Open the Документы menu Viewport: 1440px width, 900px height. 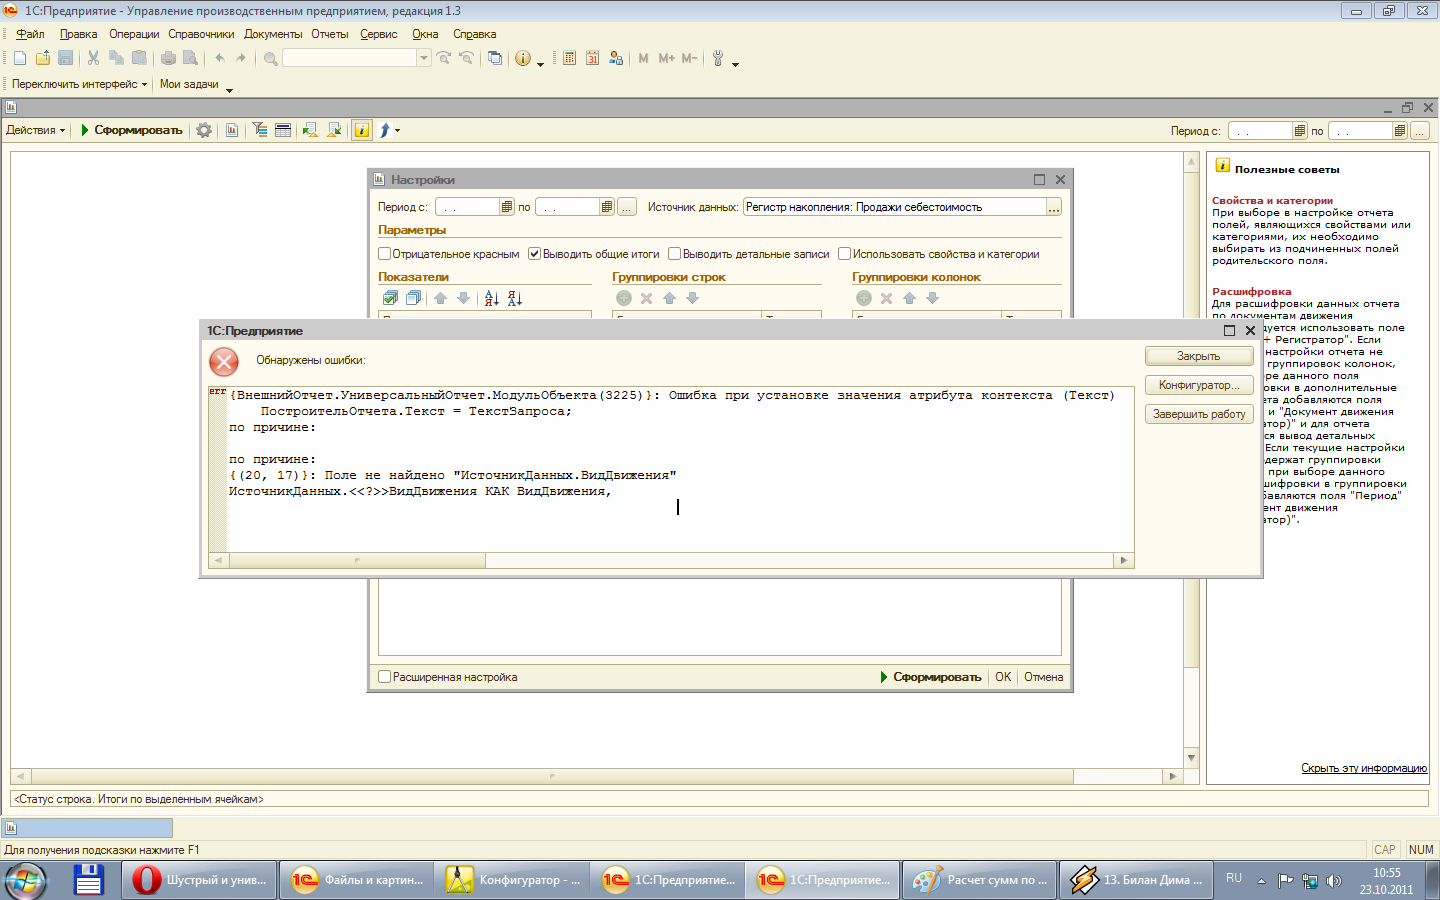click(x=273, y=34)
